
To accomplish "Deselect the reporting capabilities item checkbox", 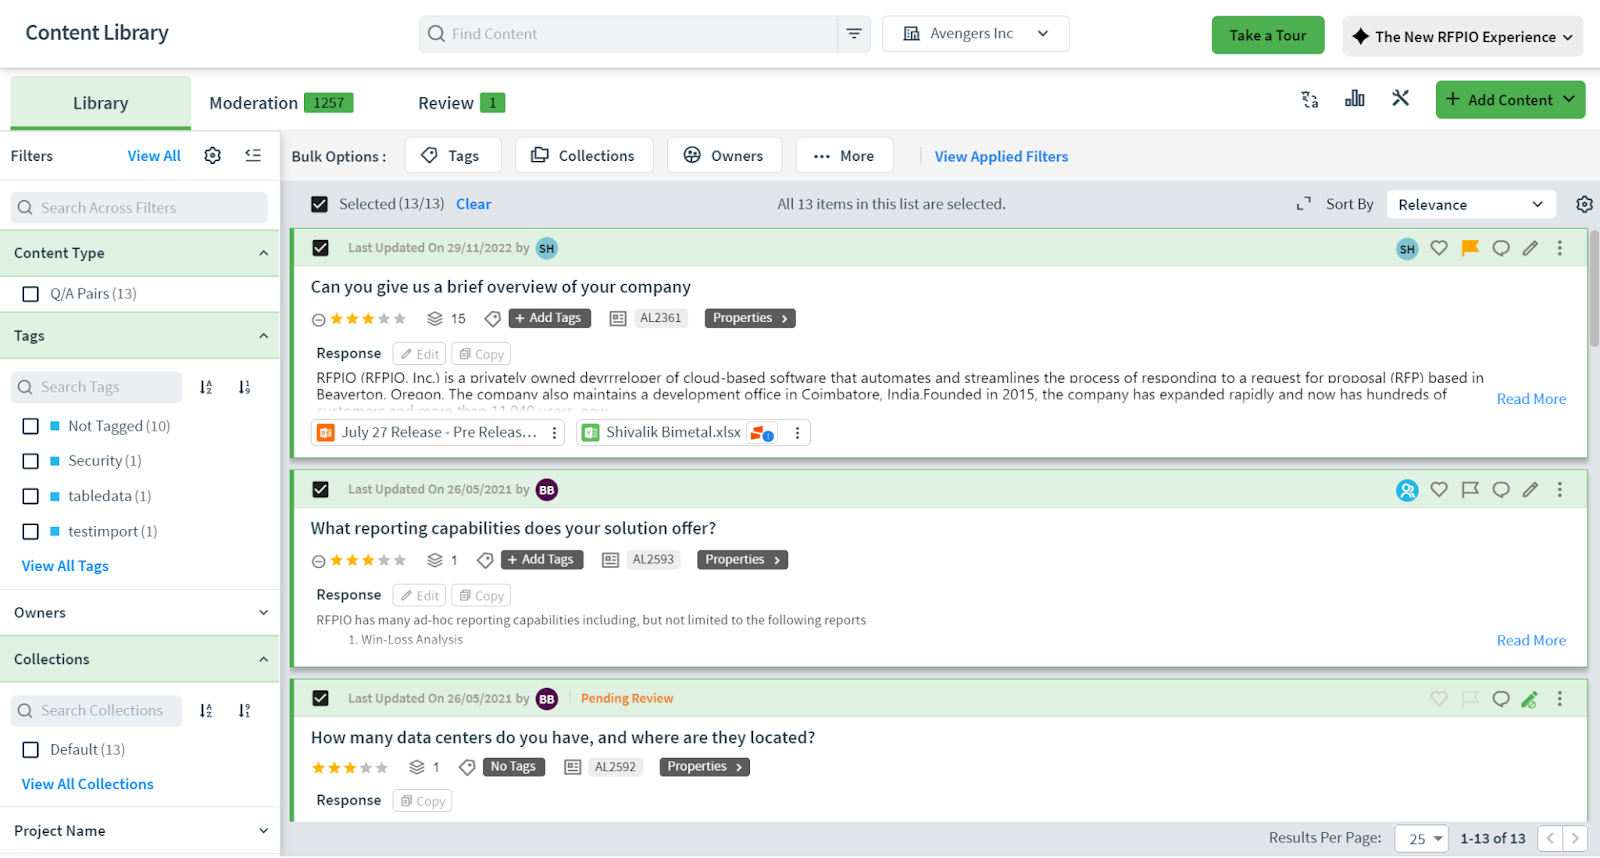I will 320,490.
